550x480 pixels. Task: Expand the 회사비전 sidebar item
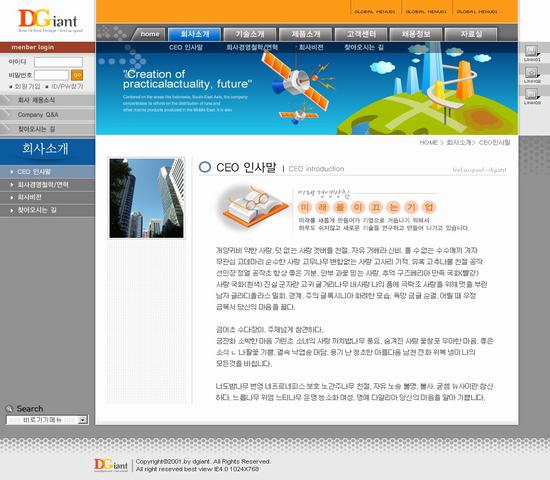click(47, 198)
